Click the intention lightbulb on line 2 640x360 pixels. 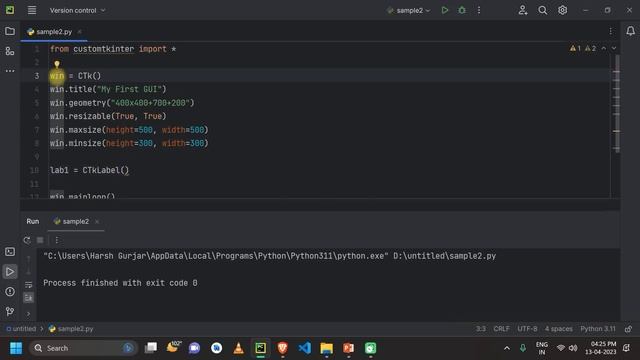coord(57,64)
